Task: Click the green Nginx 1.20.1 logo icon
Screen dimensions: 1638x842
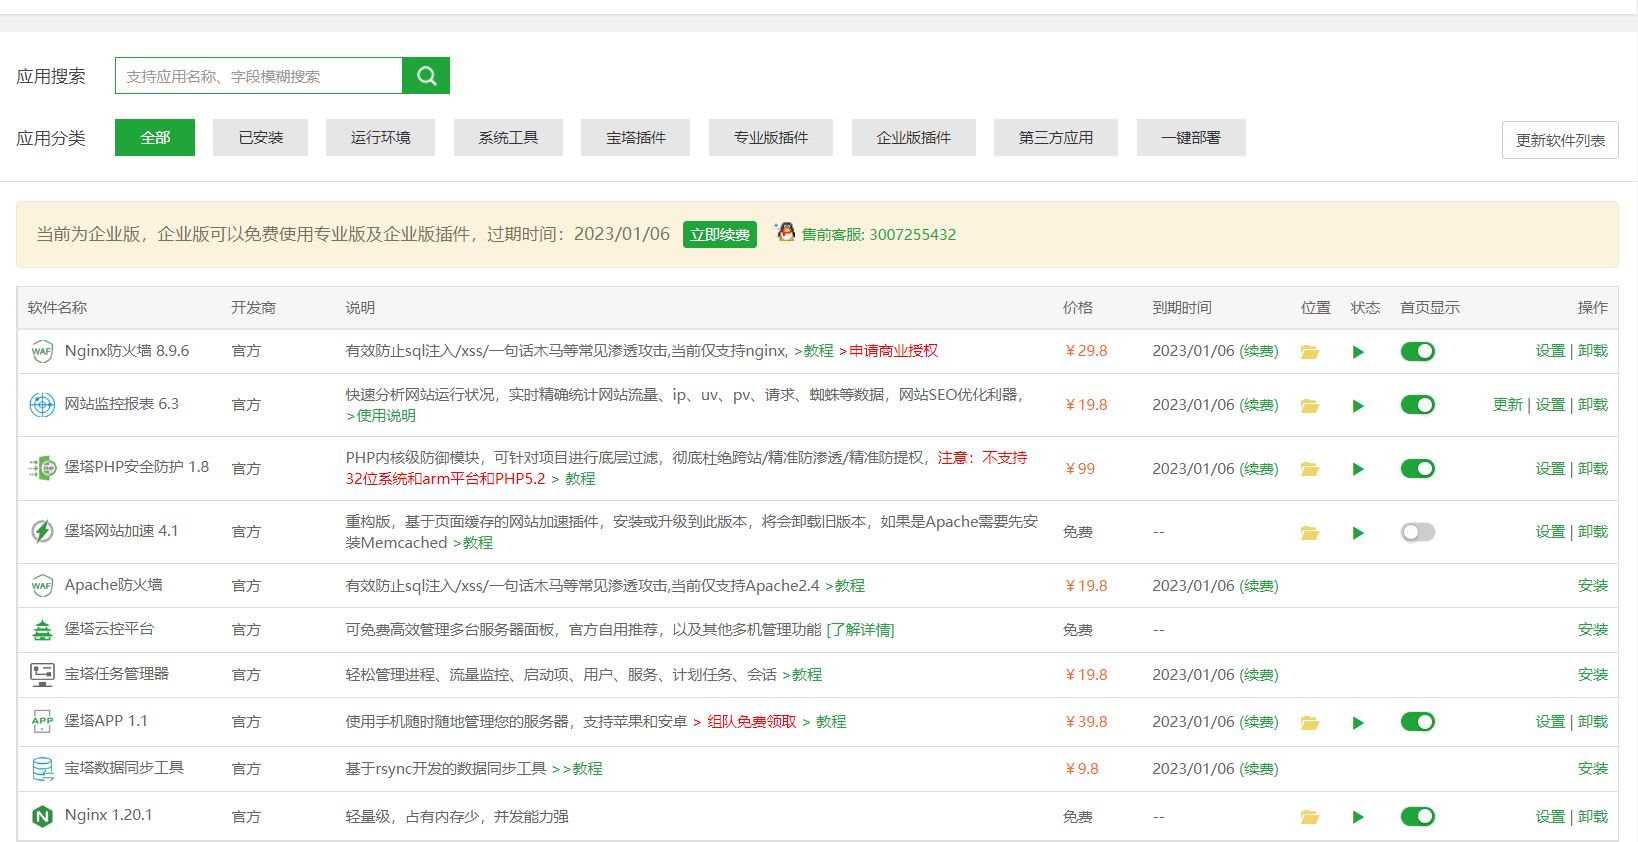Action: point(42,816)
